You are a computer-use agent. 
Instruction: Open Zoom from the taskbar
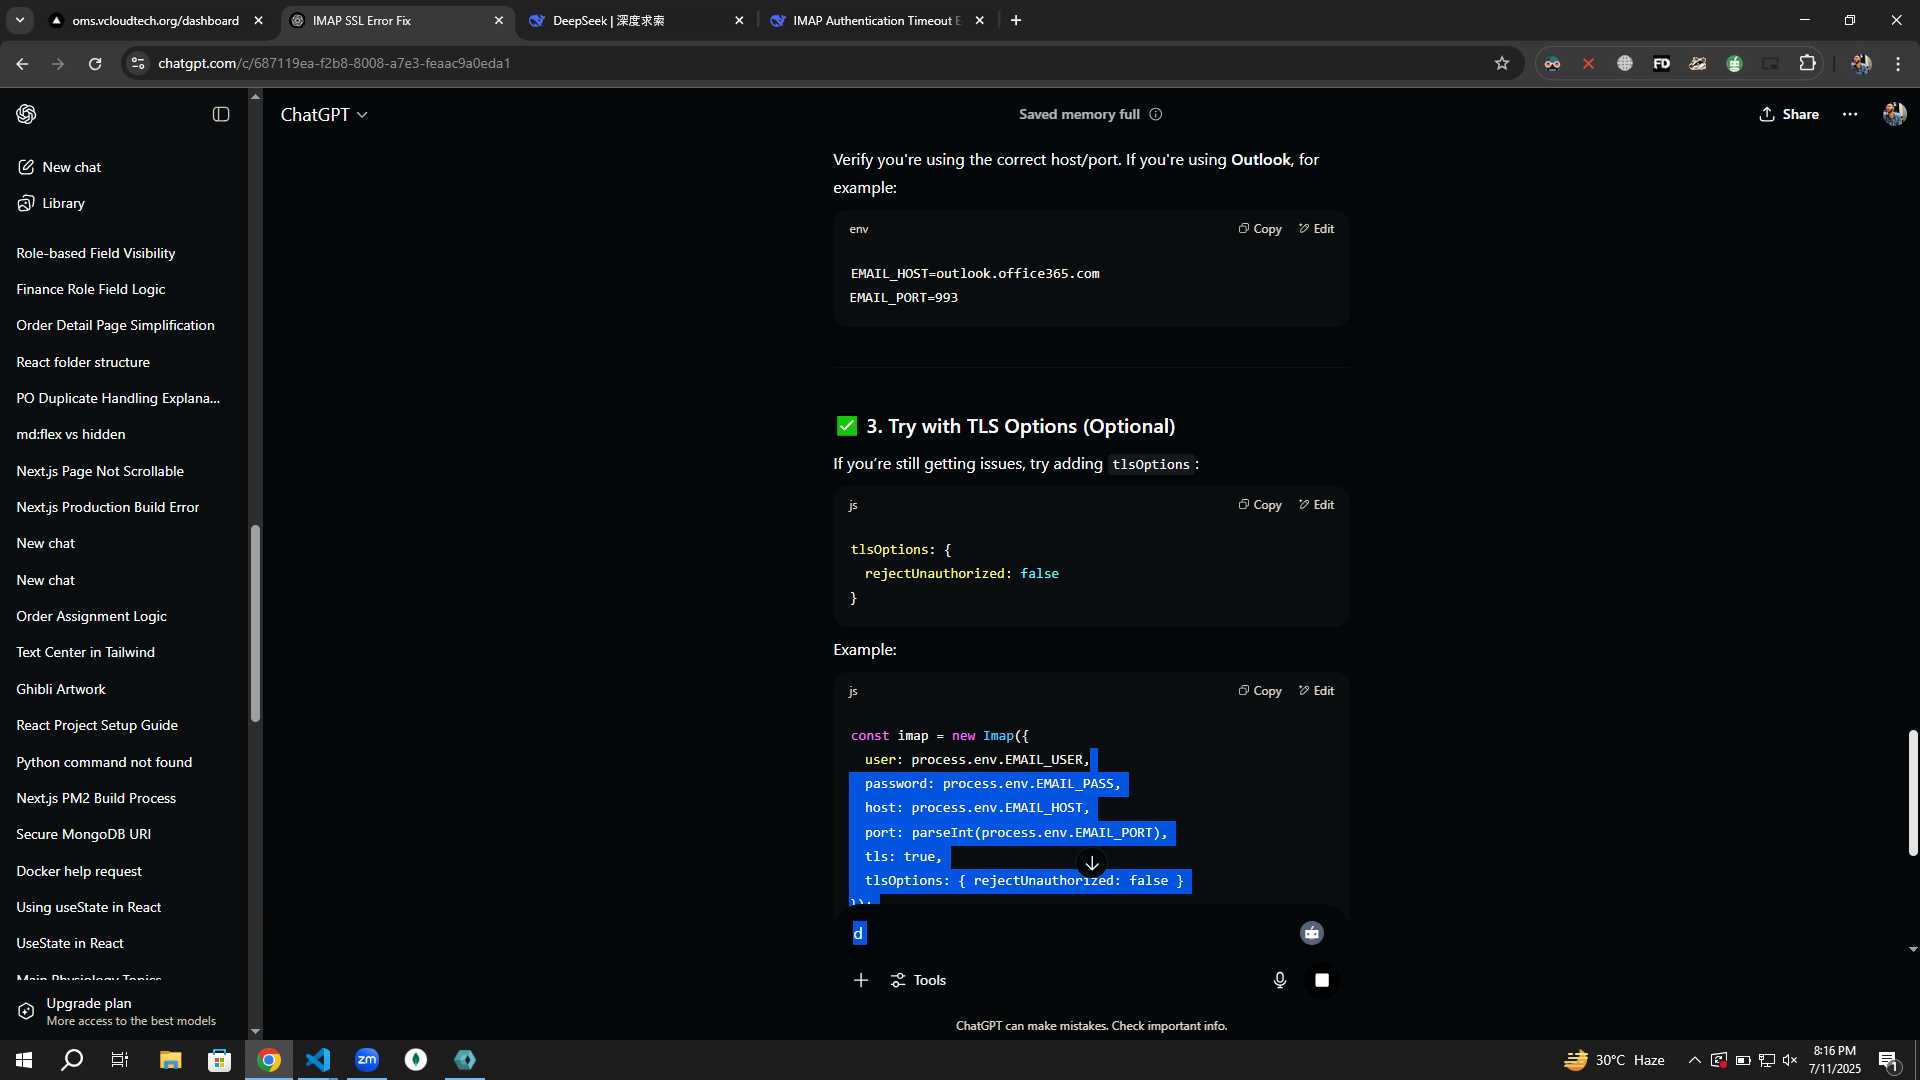367,1060
